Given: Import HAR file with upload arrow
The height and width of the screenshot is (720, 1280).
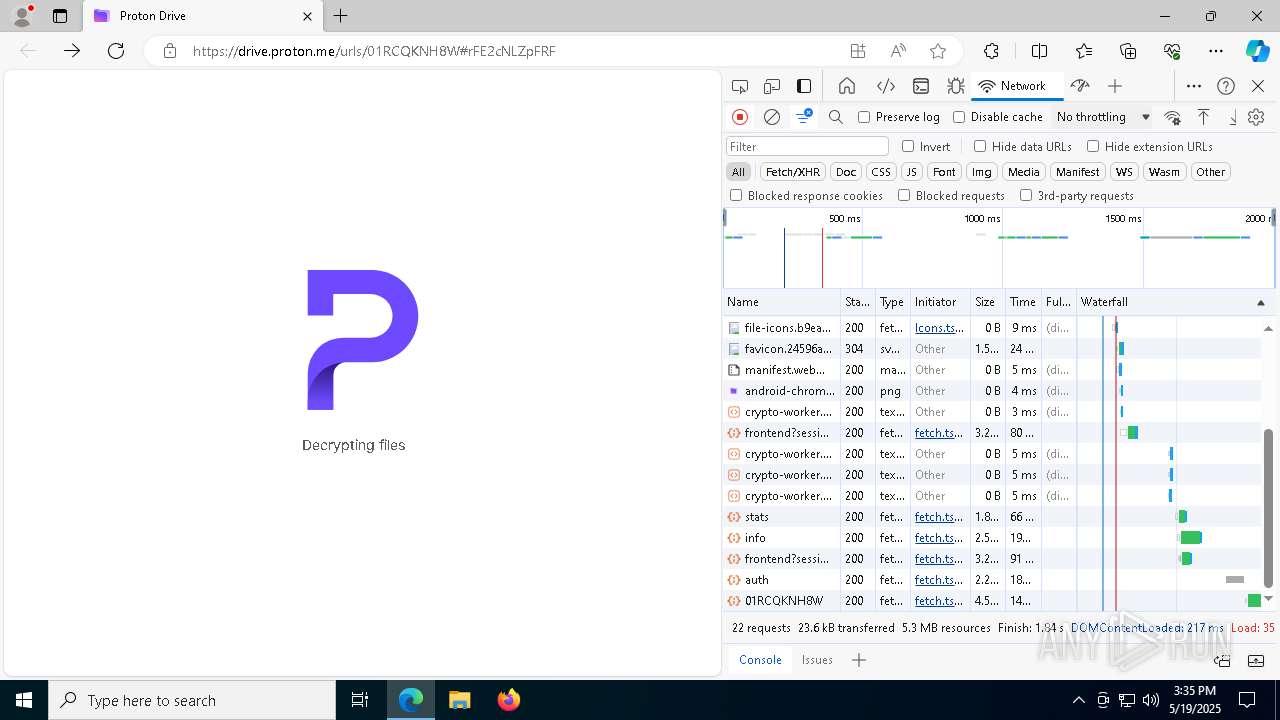Looking at the screenshot, I should click(x=1204, y=117).
